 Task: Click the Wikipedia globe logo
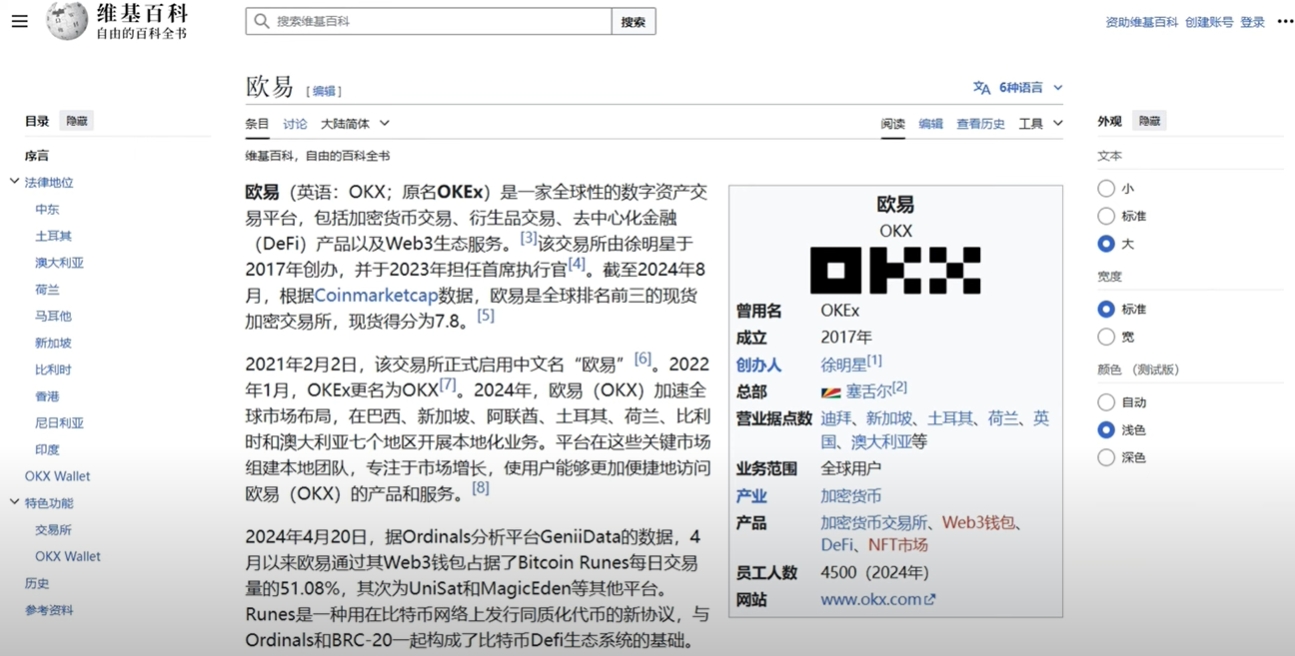(67, 21)
